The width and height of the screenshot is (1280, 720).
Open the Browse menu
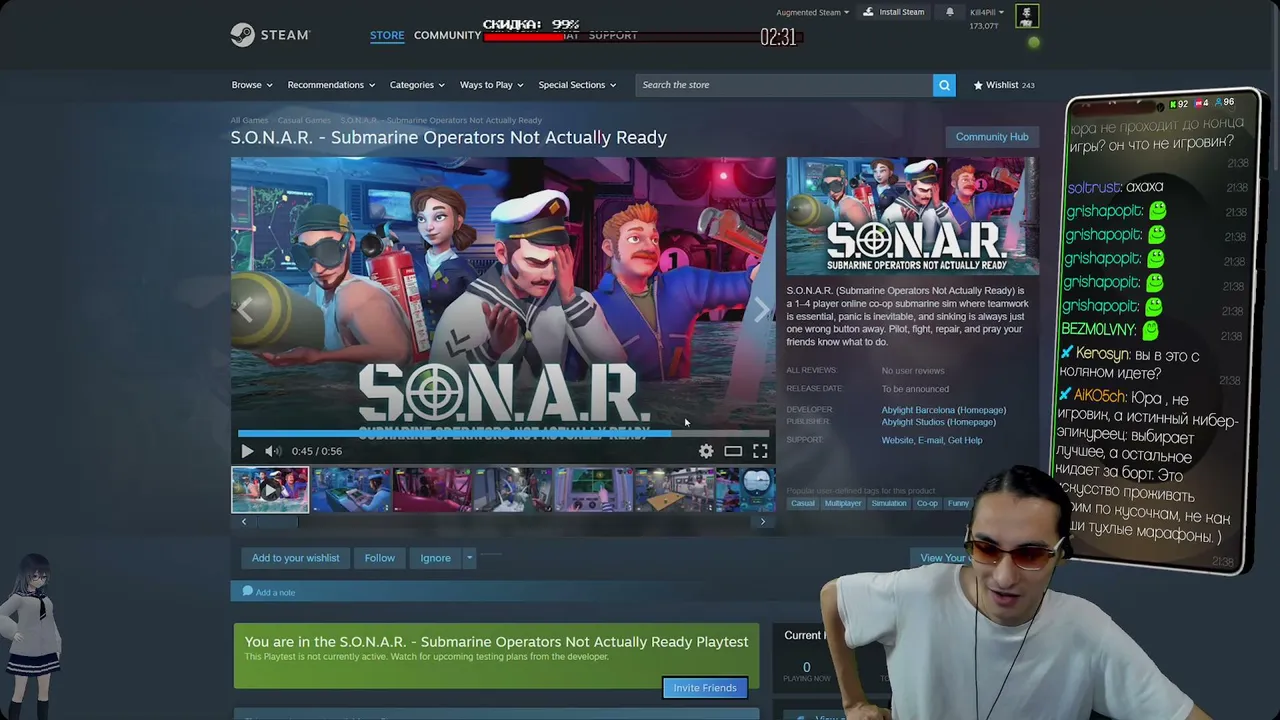click(252, 85)
